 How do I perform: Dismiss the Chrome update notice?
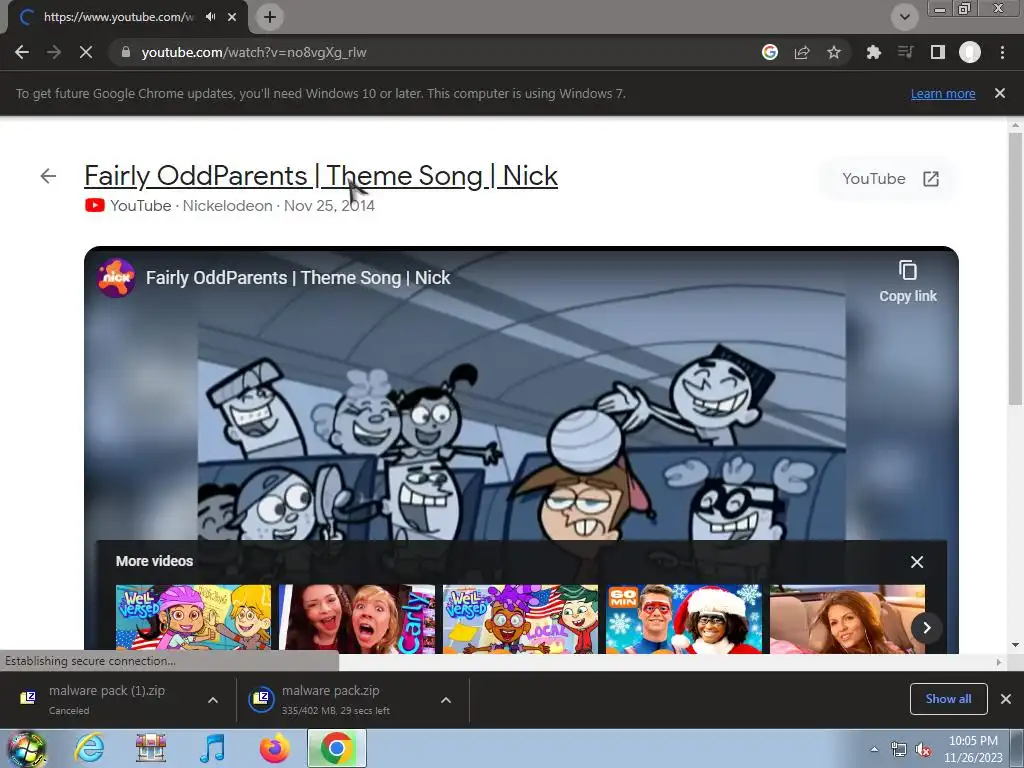[x=1000, y=93]
